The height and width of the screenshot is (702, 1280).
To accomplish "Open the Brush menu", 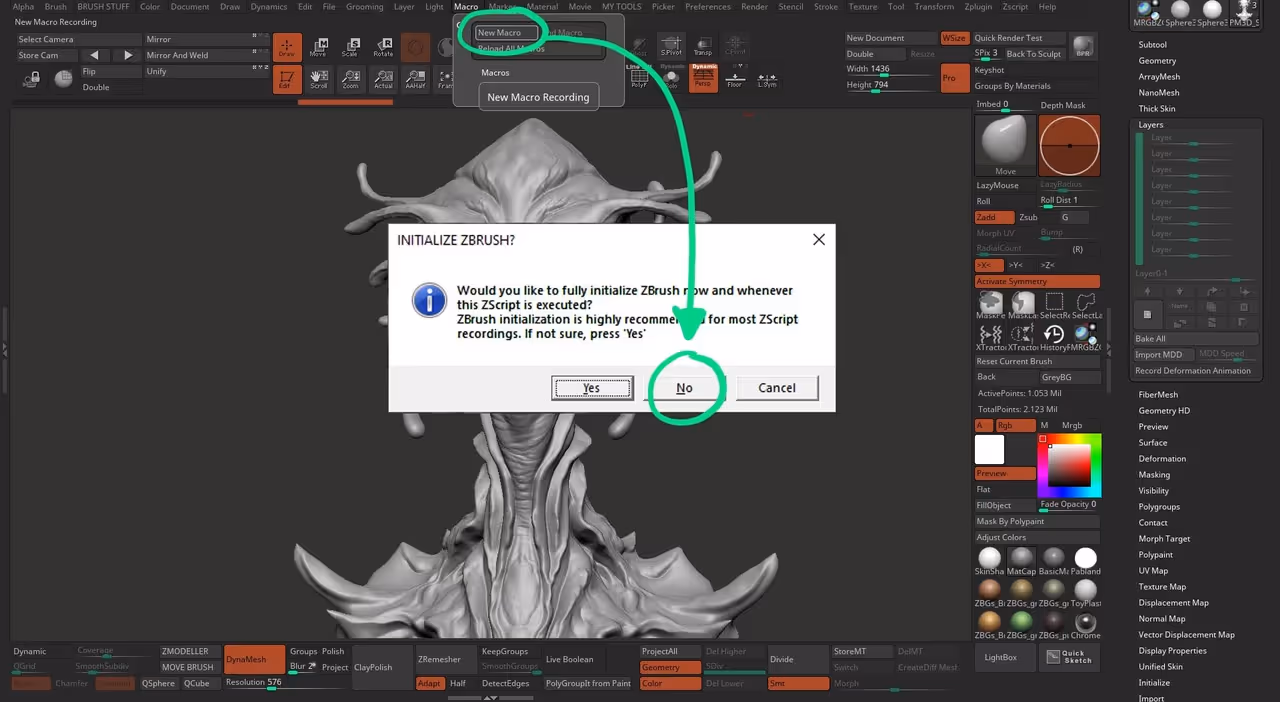I will tap(55, 7).
